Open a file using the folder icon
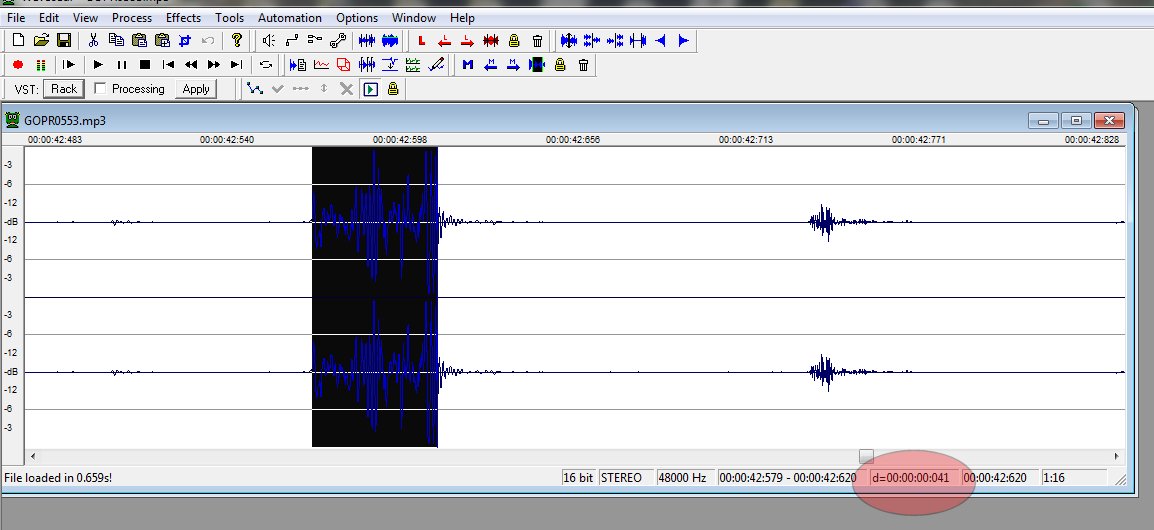Screen dimensions: 1154x530 (x=41, y=40)
